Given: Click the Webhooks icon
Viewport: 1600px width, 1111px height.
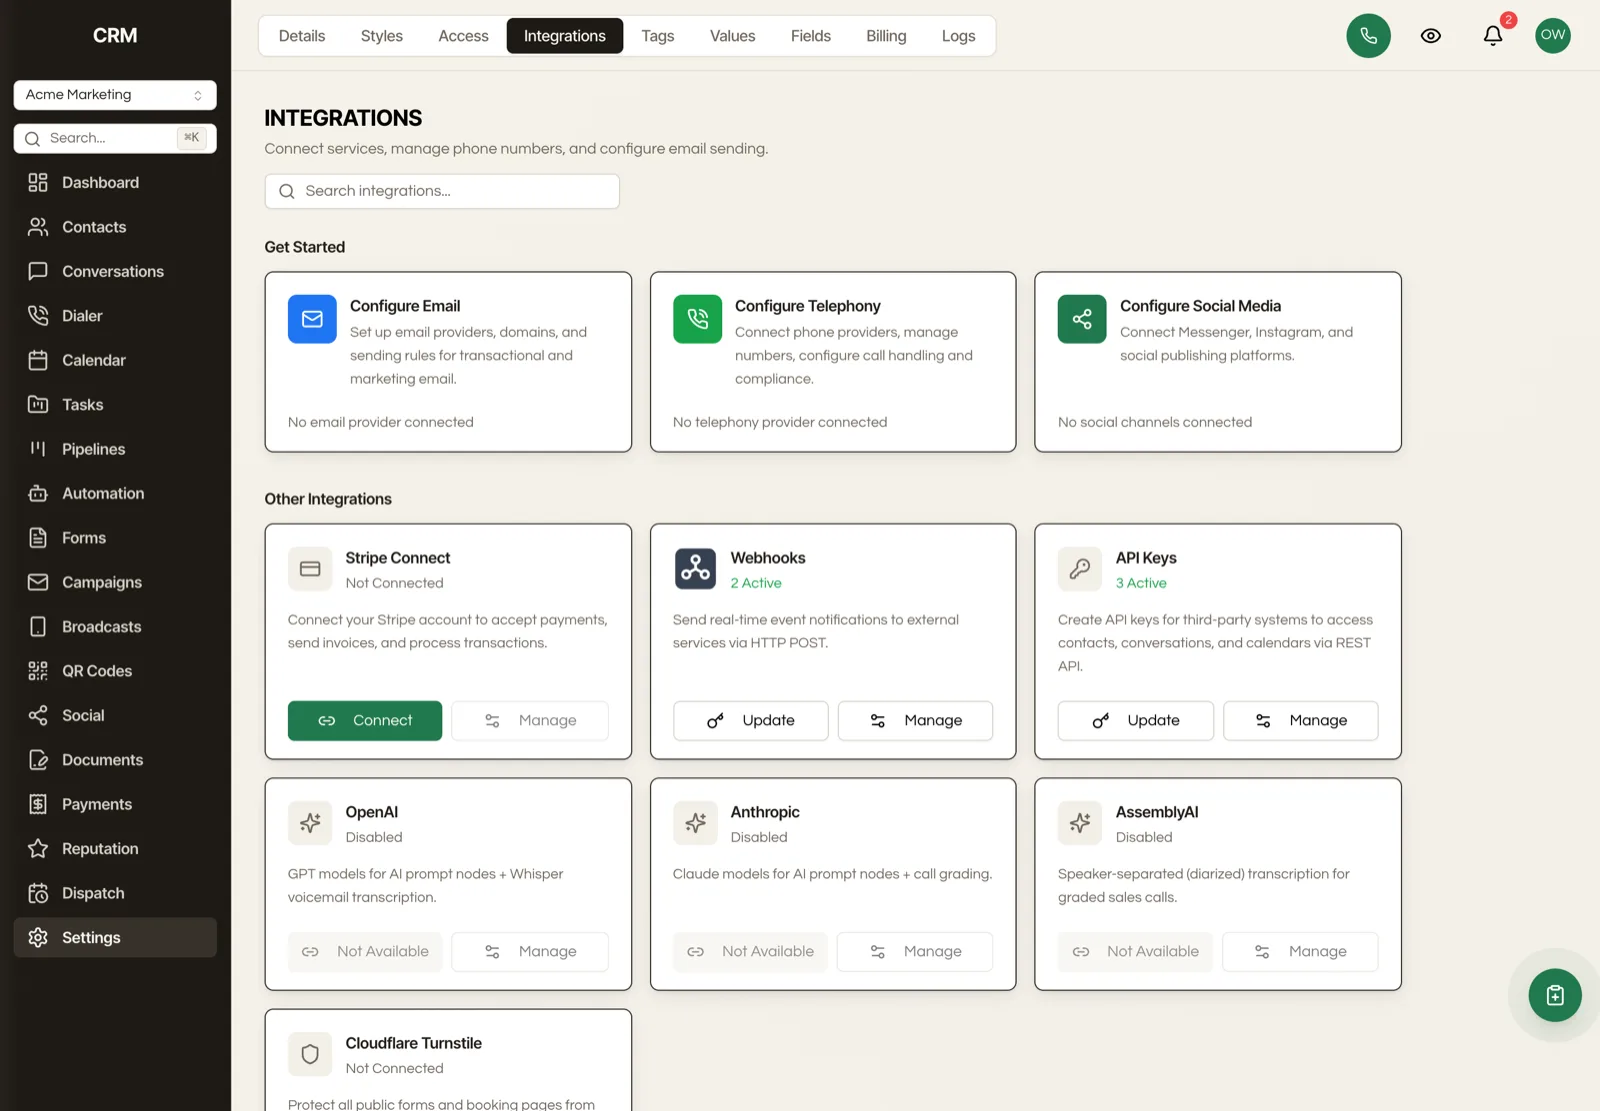Looking at the screenshot, I should (x=695, y=569).
